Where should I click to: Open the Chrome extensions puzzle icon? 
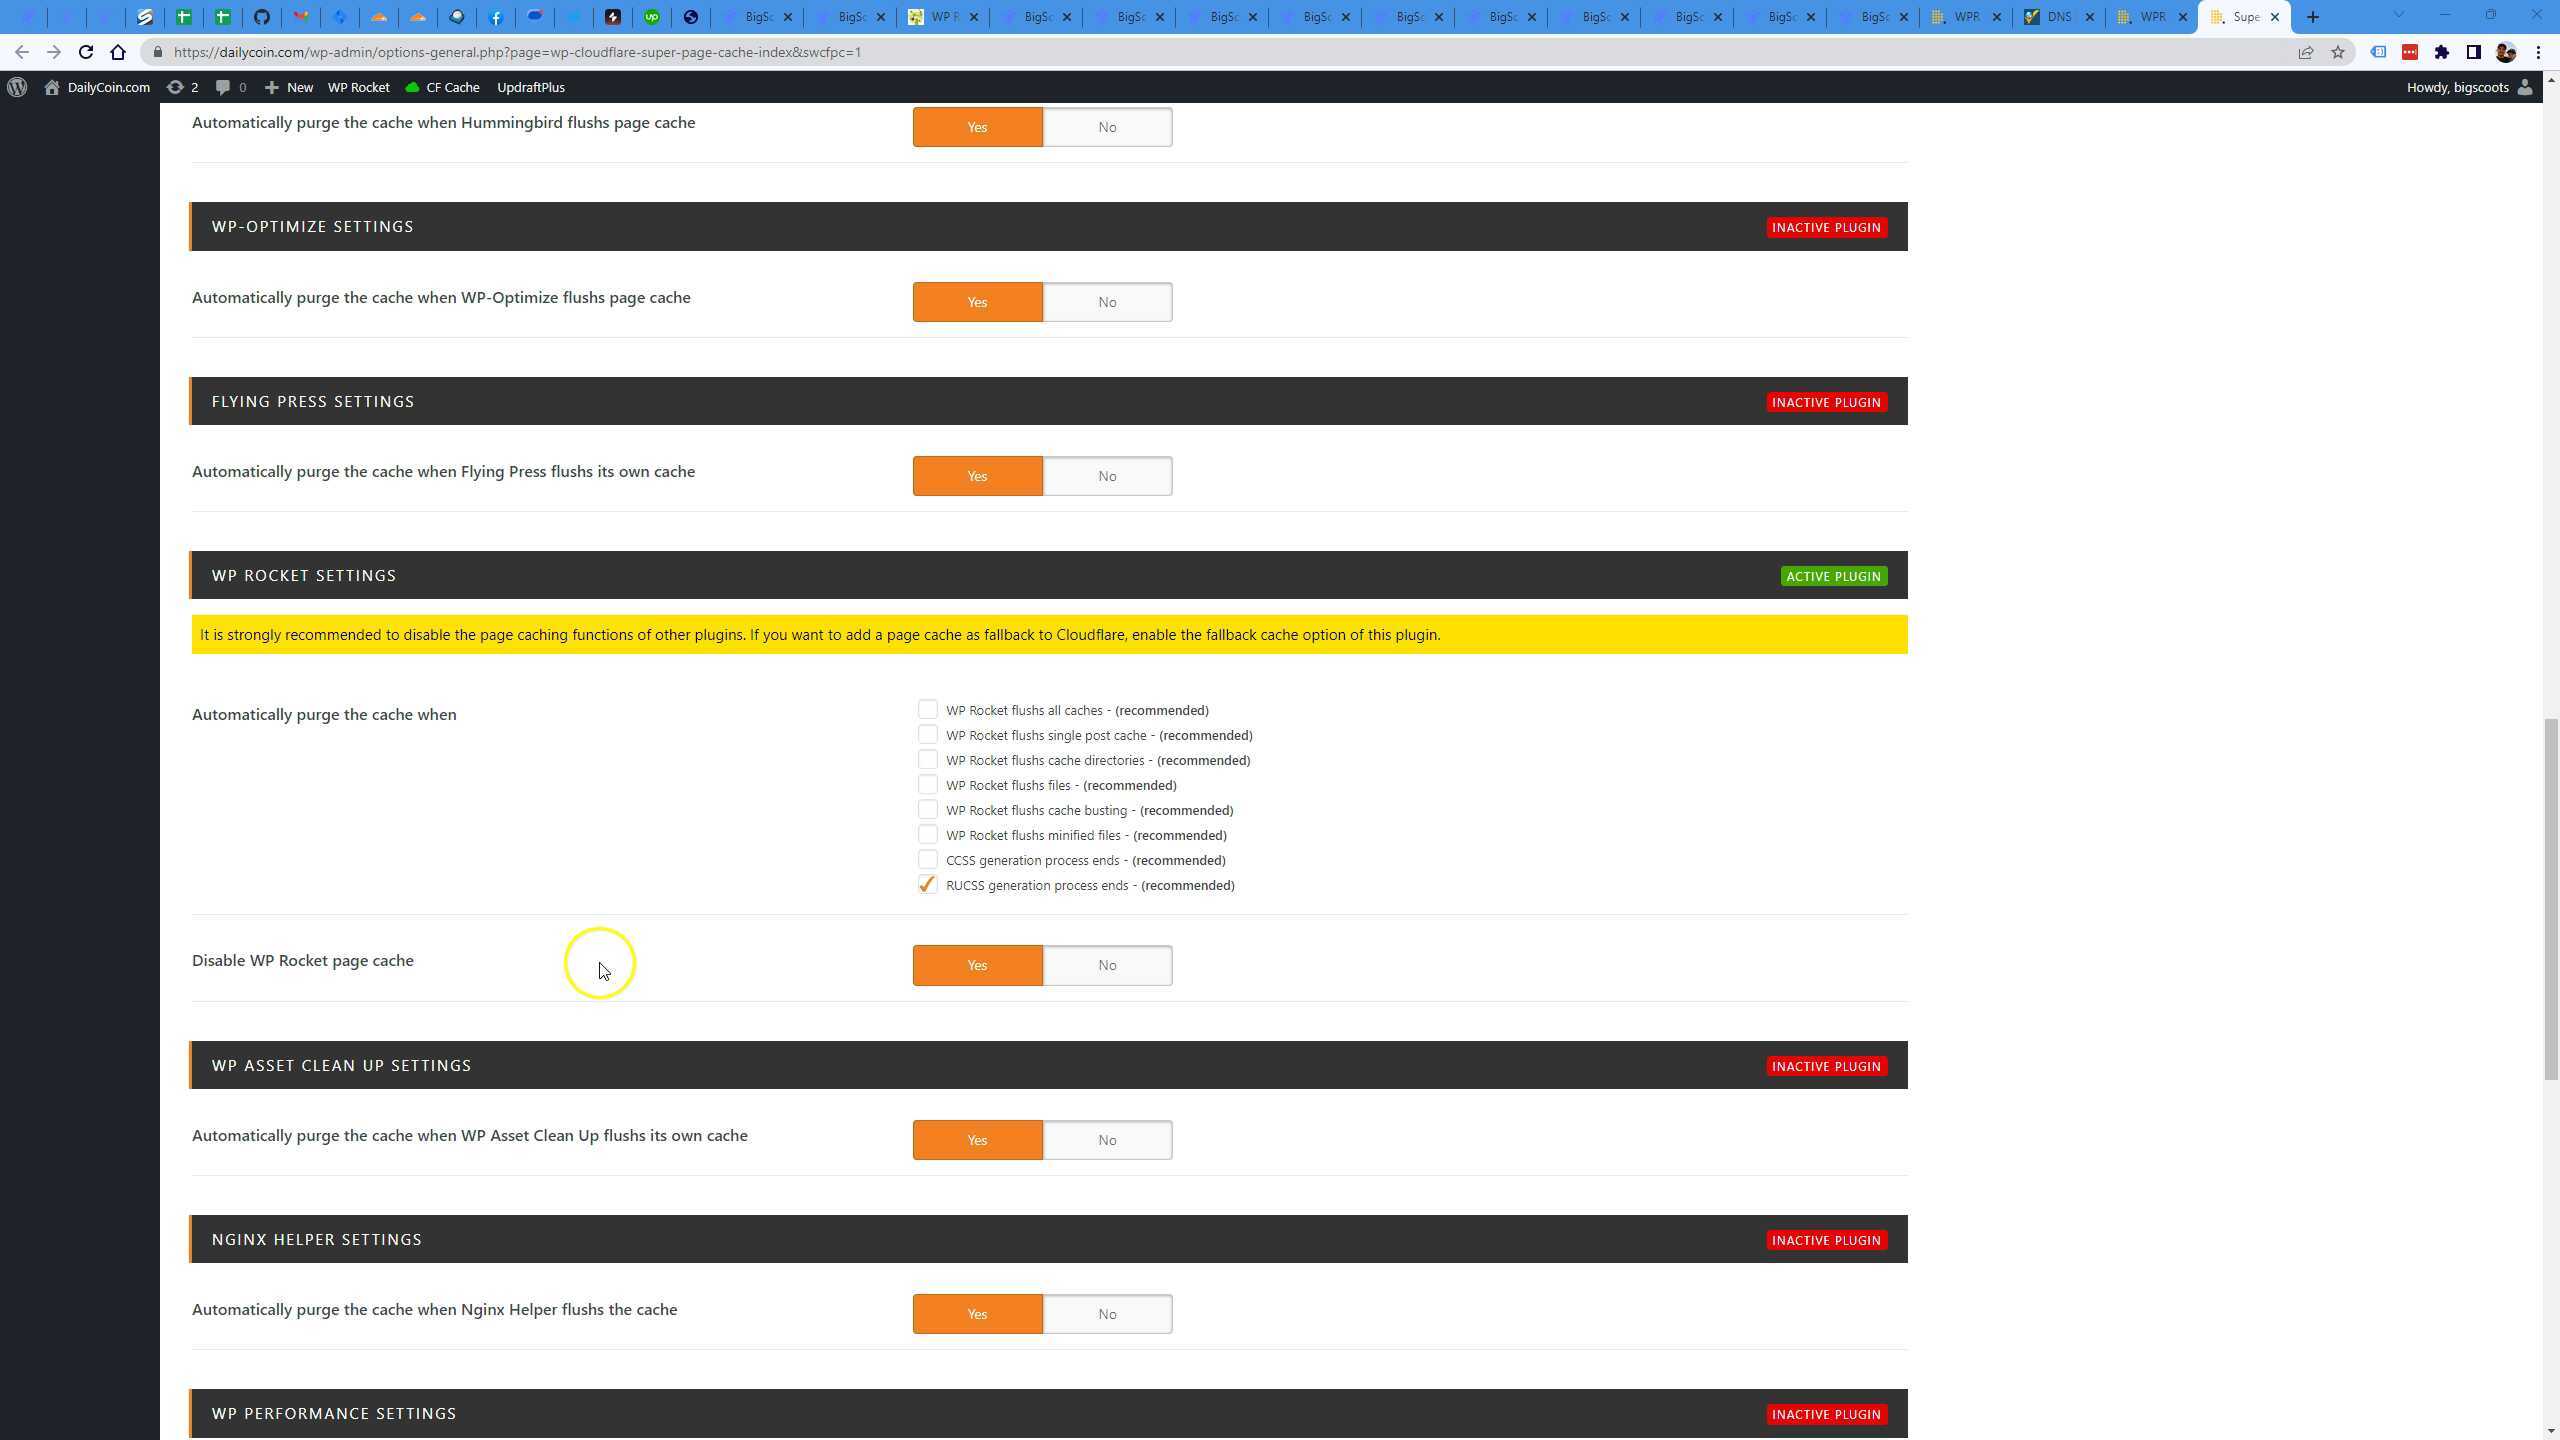(2441, 52)
